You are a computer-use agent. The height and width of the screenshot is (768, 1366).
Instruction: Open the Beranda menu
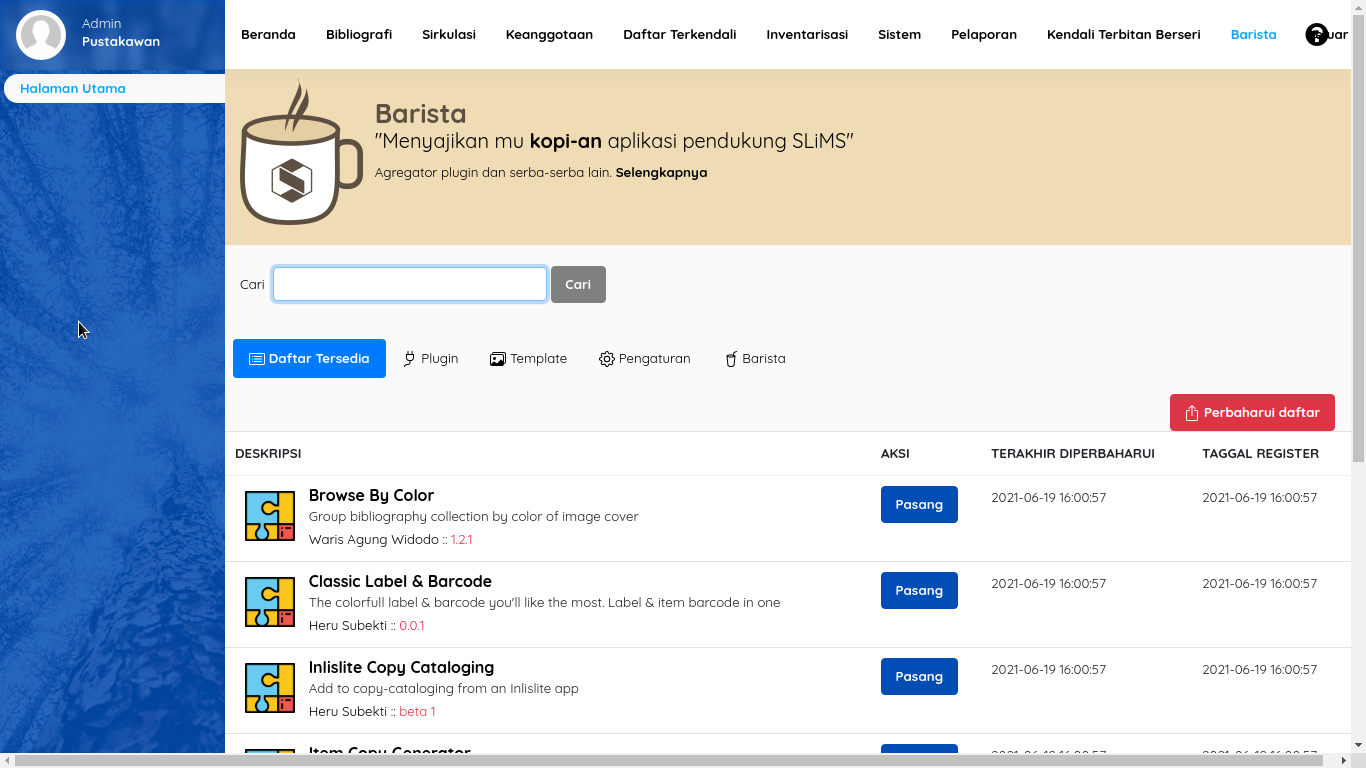268,34
